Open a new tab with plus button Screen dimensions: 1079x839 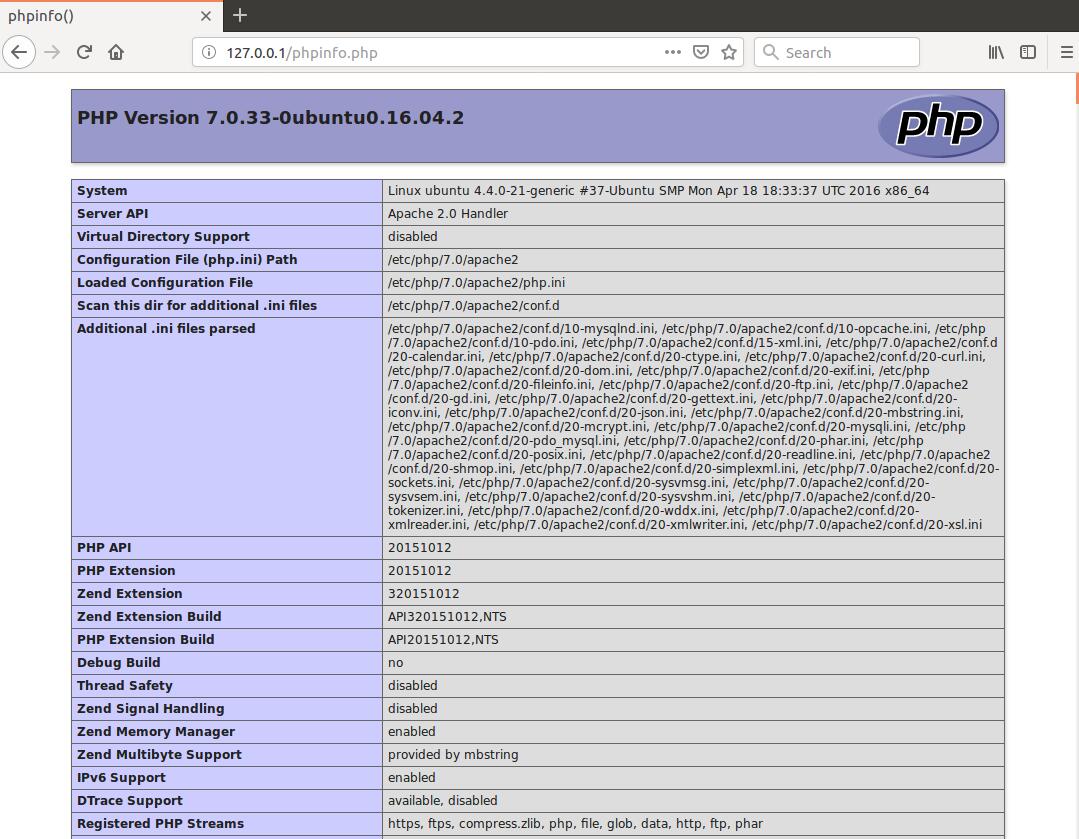(240, 16)
